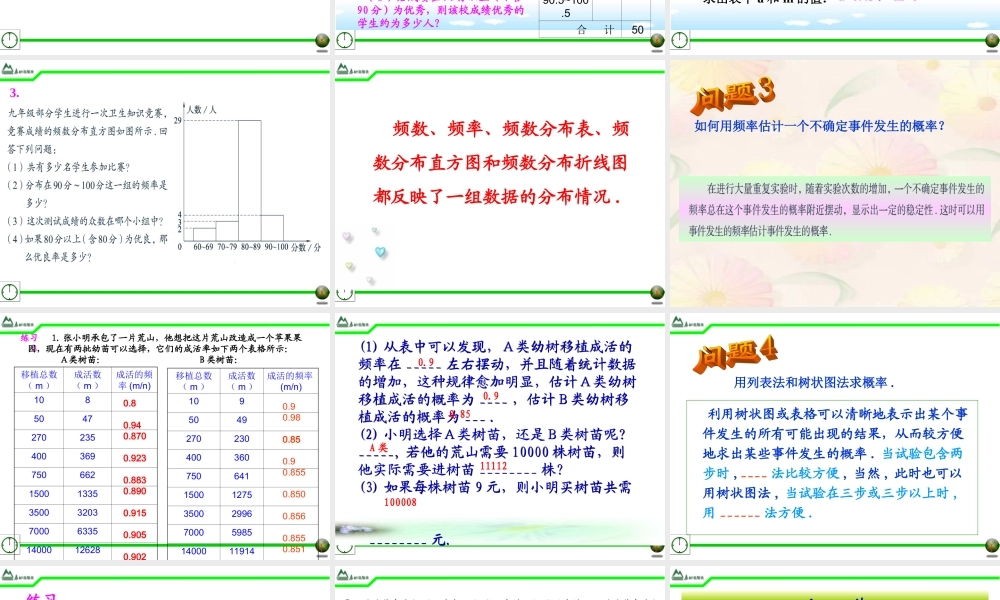Viewport: 1000px width, 600px height.
Task: Click blue heart decoration on red summary slide
Action: coord(380,252)
